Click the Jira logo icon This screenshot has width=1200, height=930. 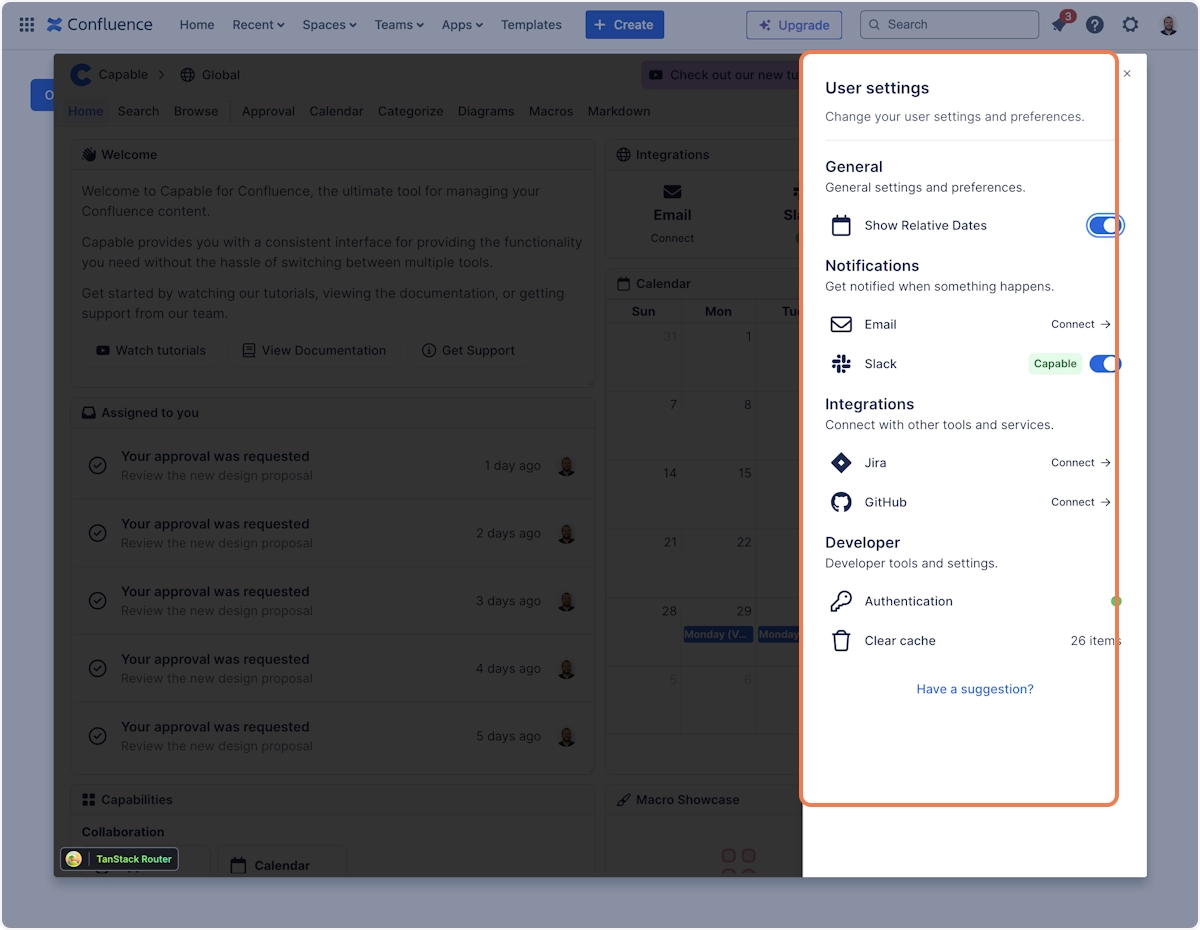pos(841,463)
